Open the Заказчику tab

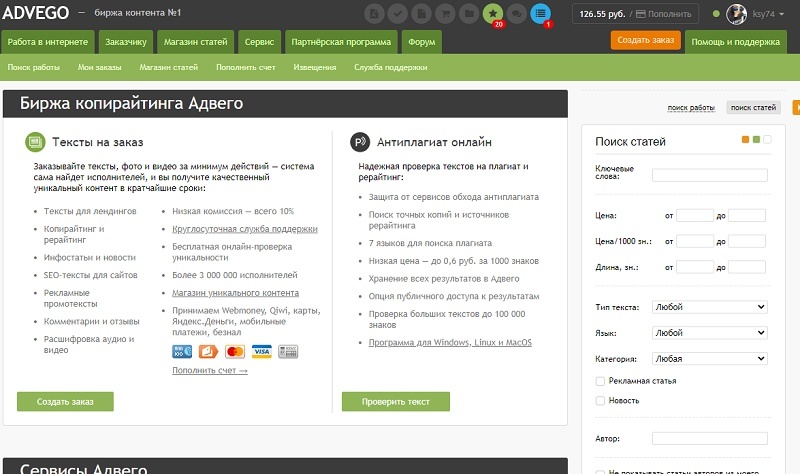pyautogui.click(x=126, y=42)
